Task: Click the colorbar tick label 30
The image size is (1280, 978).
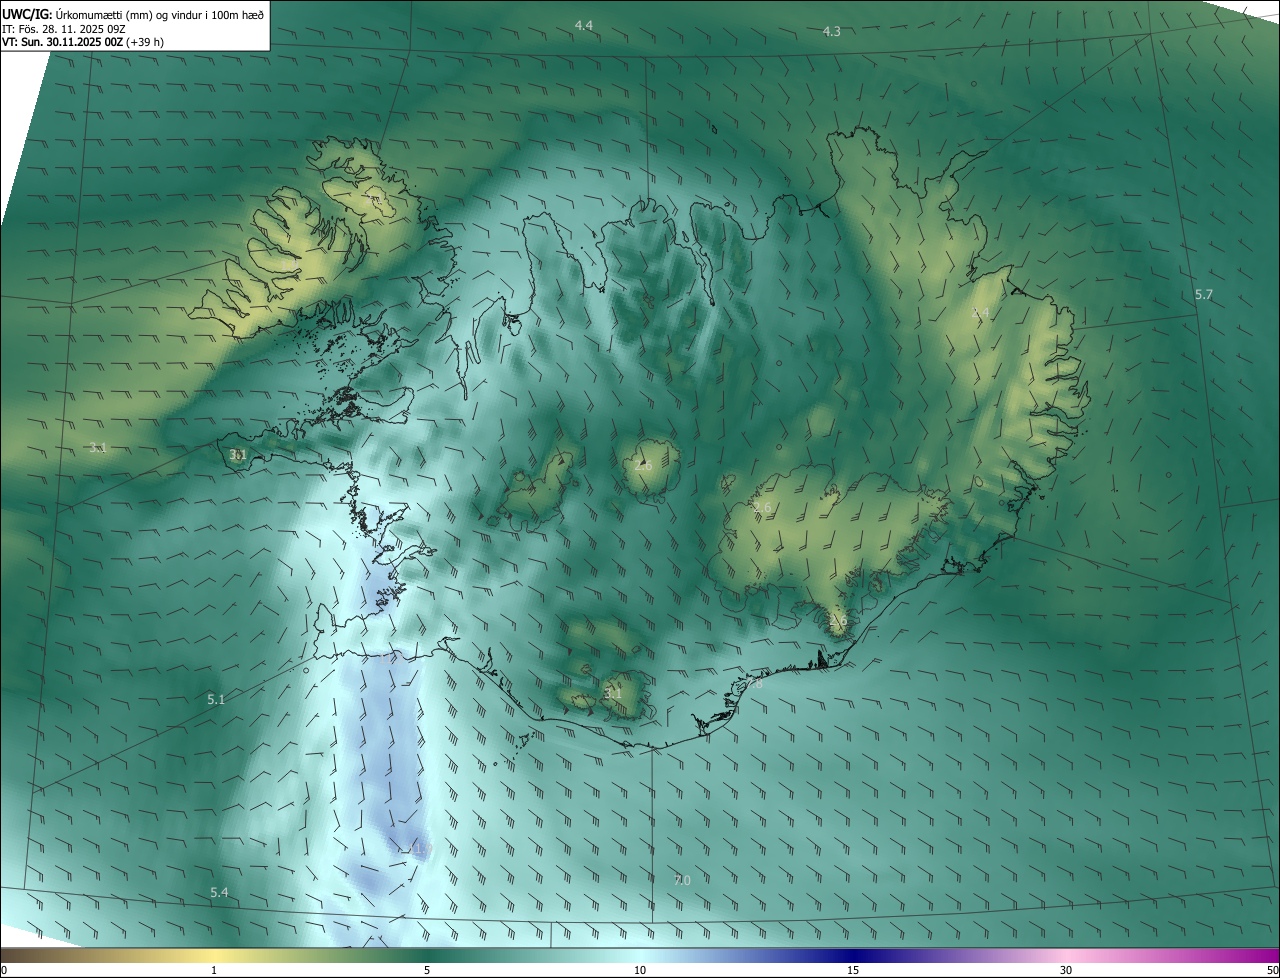Action: [x=1066, y=971]
